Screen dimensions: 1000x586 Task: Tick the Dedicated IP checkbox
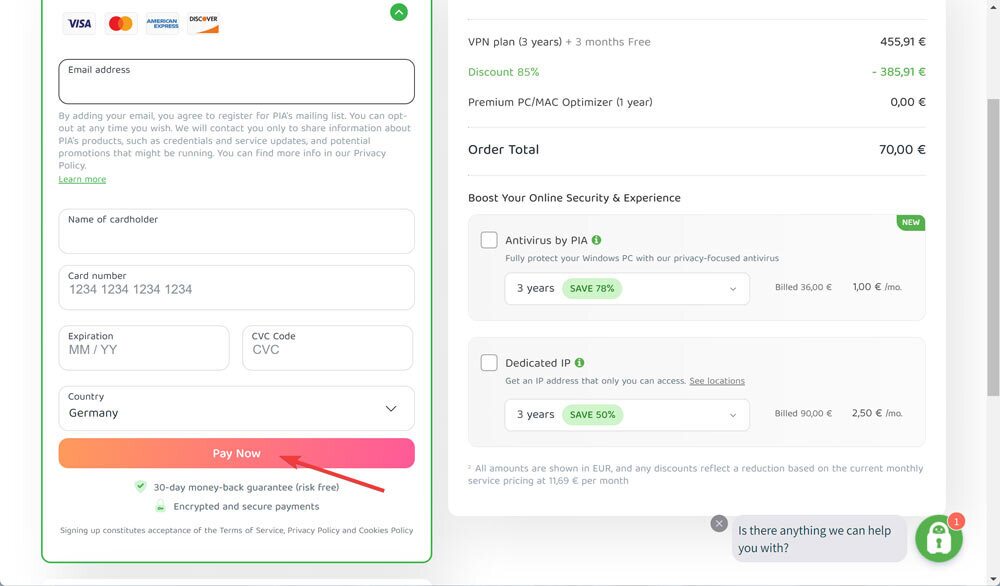[489, 363]
